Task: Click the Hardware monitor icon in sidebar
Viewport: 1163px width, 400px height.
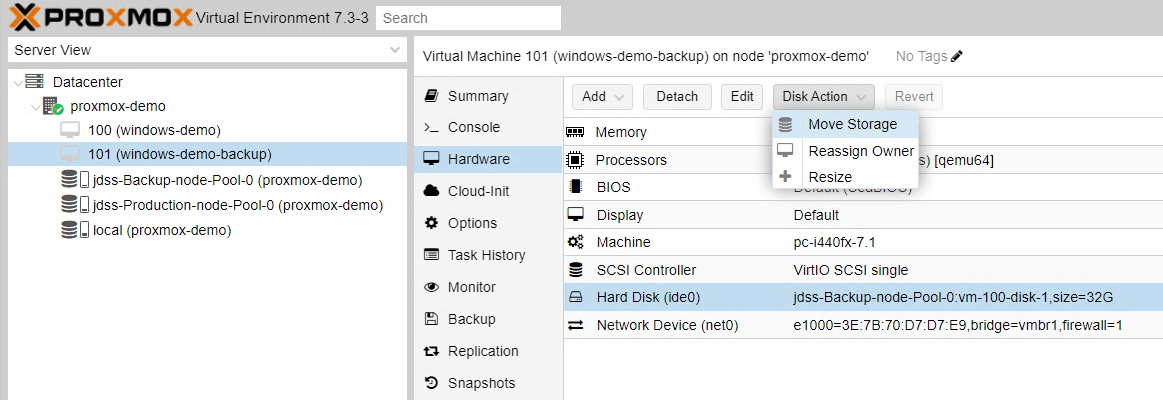Action: click(x=431, y=159)
